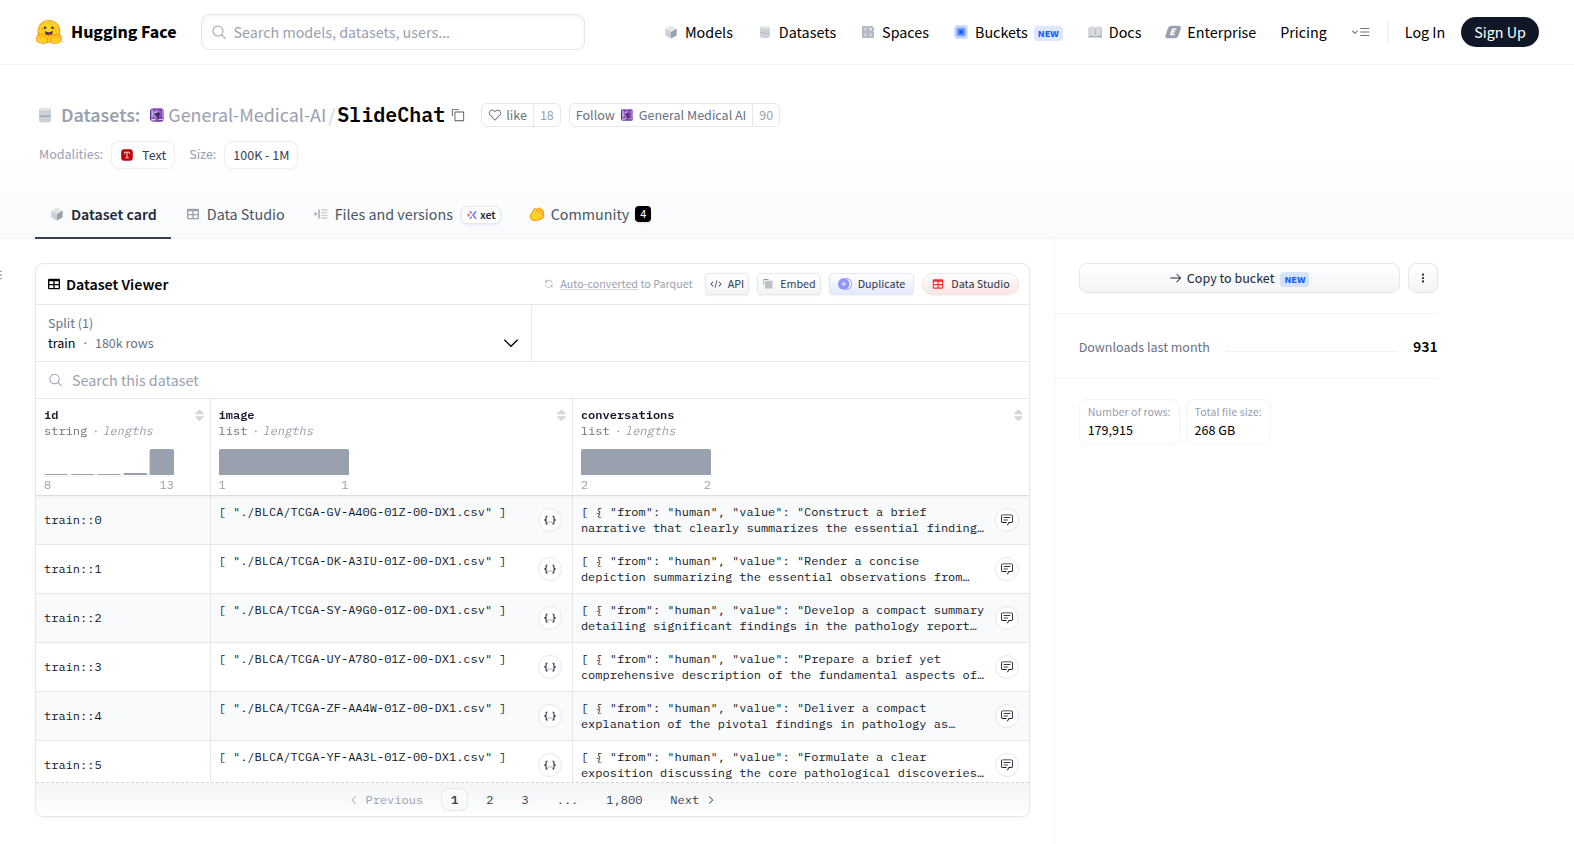Open Enterprise in top navigation

(1211, 32)
